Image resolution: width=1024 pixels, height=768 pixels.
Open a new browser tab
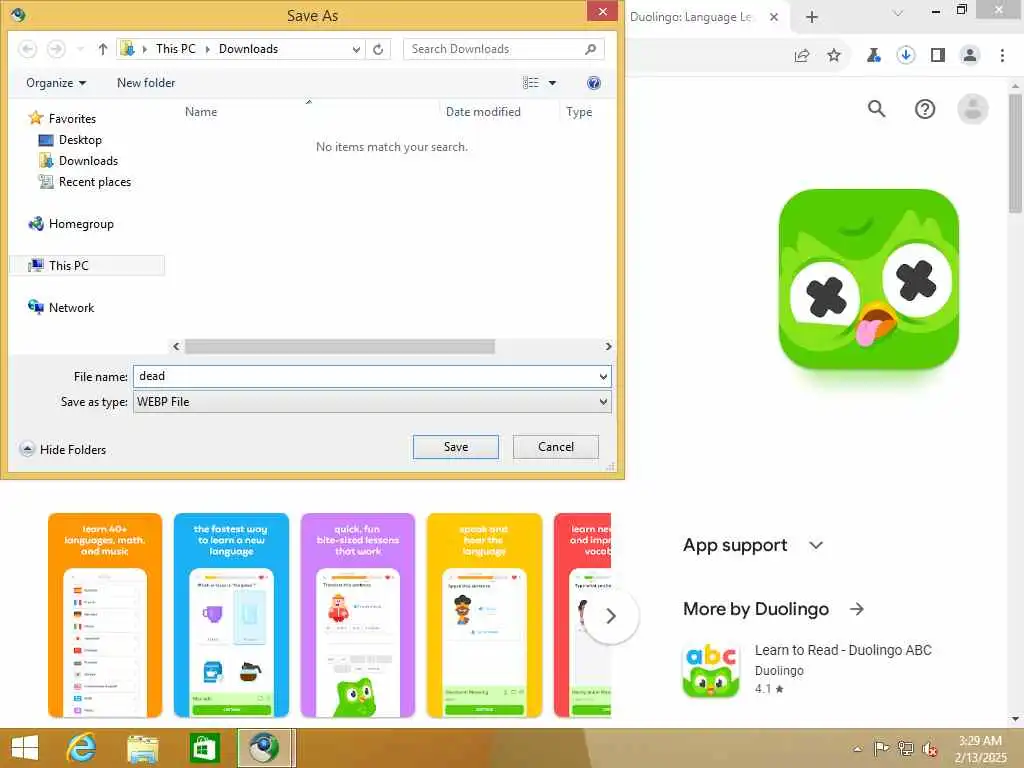click(x=812, y=17)
